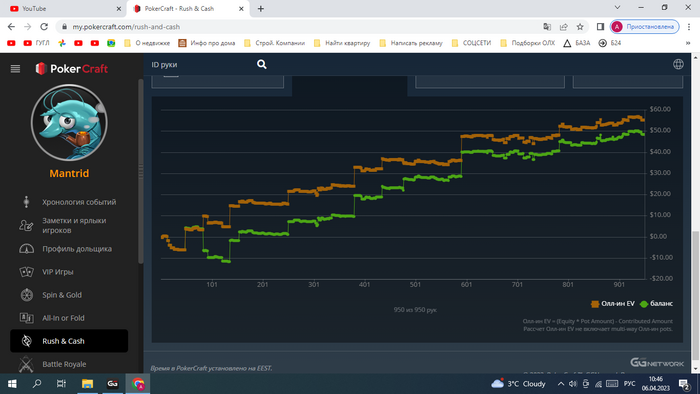Viewport: 700px width, 394px height.
Task: Click the Battle Royale crossed swords icon
Action: [x=26, y=364]
